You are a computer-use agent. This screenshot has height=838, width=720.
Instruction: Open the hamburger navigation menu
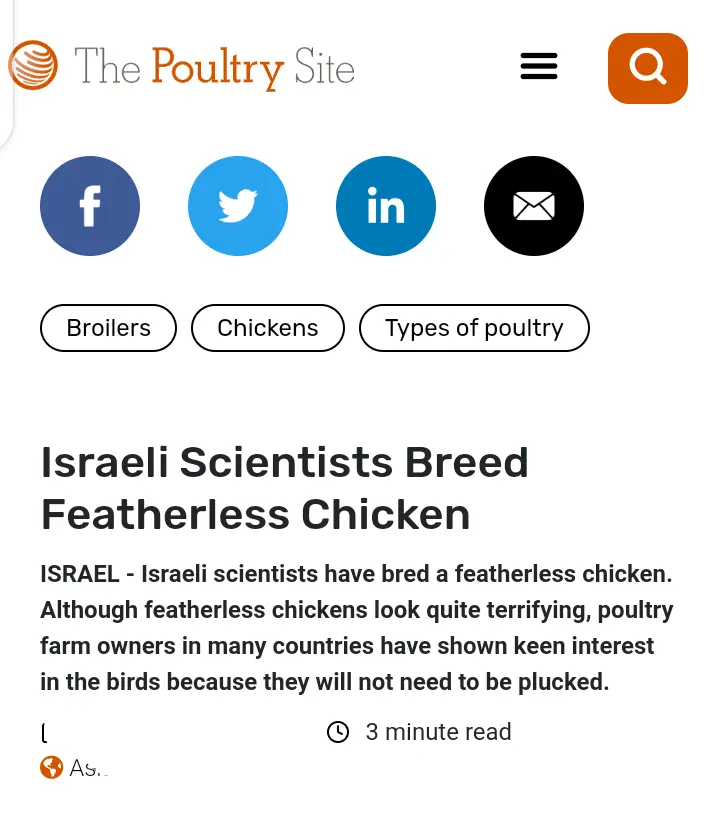coord(539,66)
